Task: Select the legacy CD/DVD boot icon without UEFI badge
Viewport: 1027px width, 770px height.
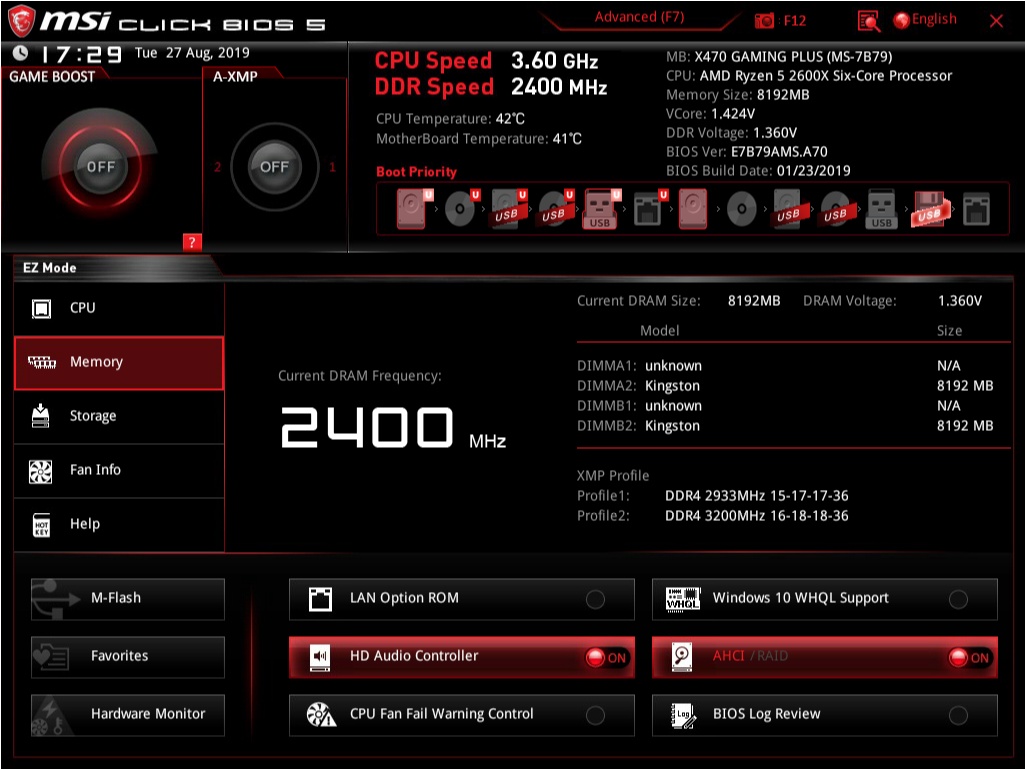Action: 741,210
